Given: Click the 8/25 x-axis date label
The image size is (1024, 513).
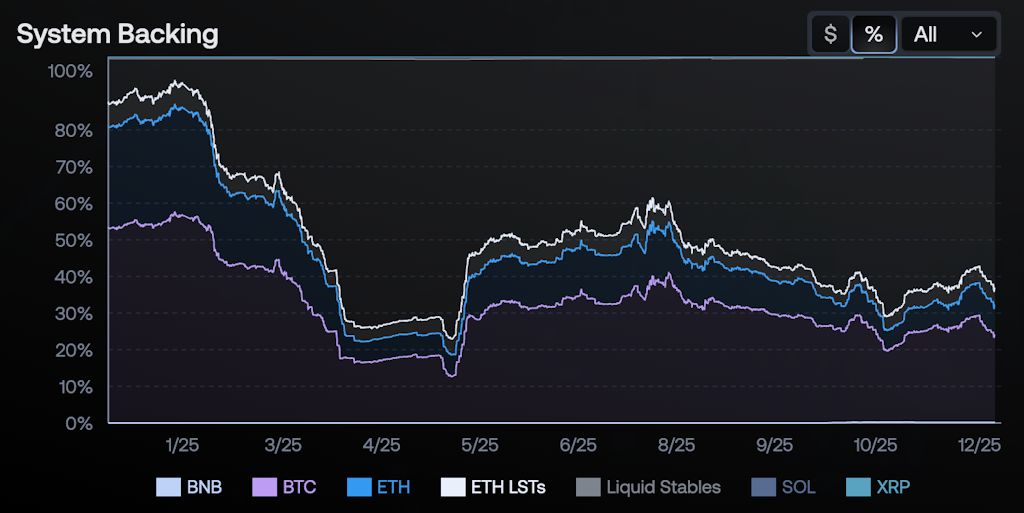Looking at the screenshot, I should 676,444.
